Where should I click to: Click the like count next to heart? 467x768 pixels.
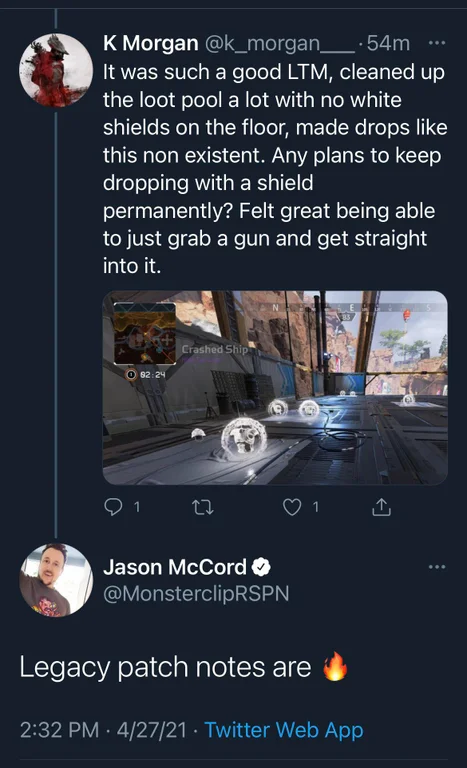click(316, 507)
